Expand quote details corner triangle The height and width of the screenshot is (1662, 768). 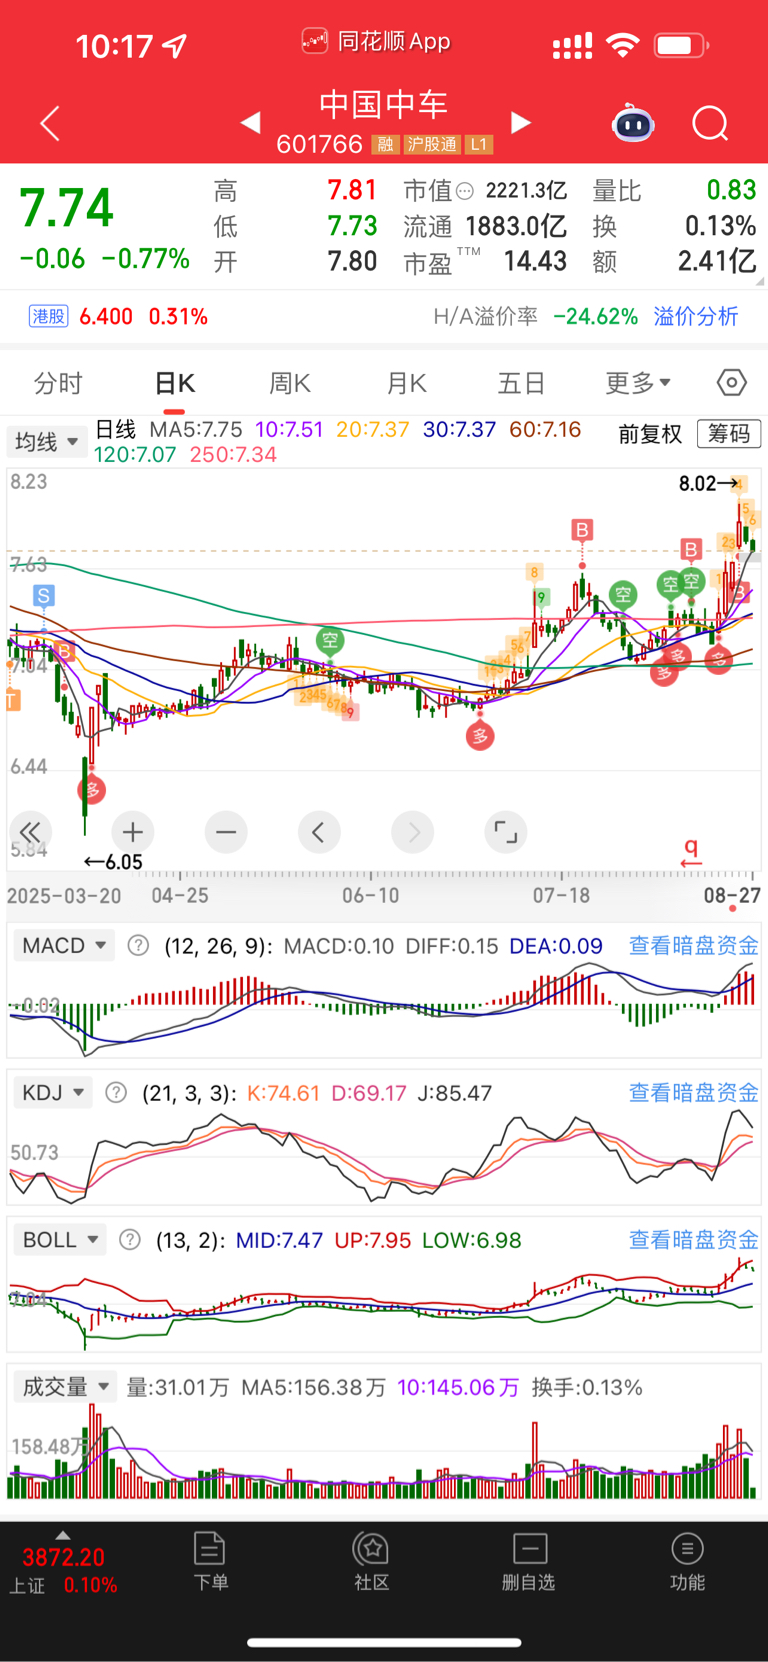[761, 283]
